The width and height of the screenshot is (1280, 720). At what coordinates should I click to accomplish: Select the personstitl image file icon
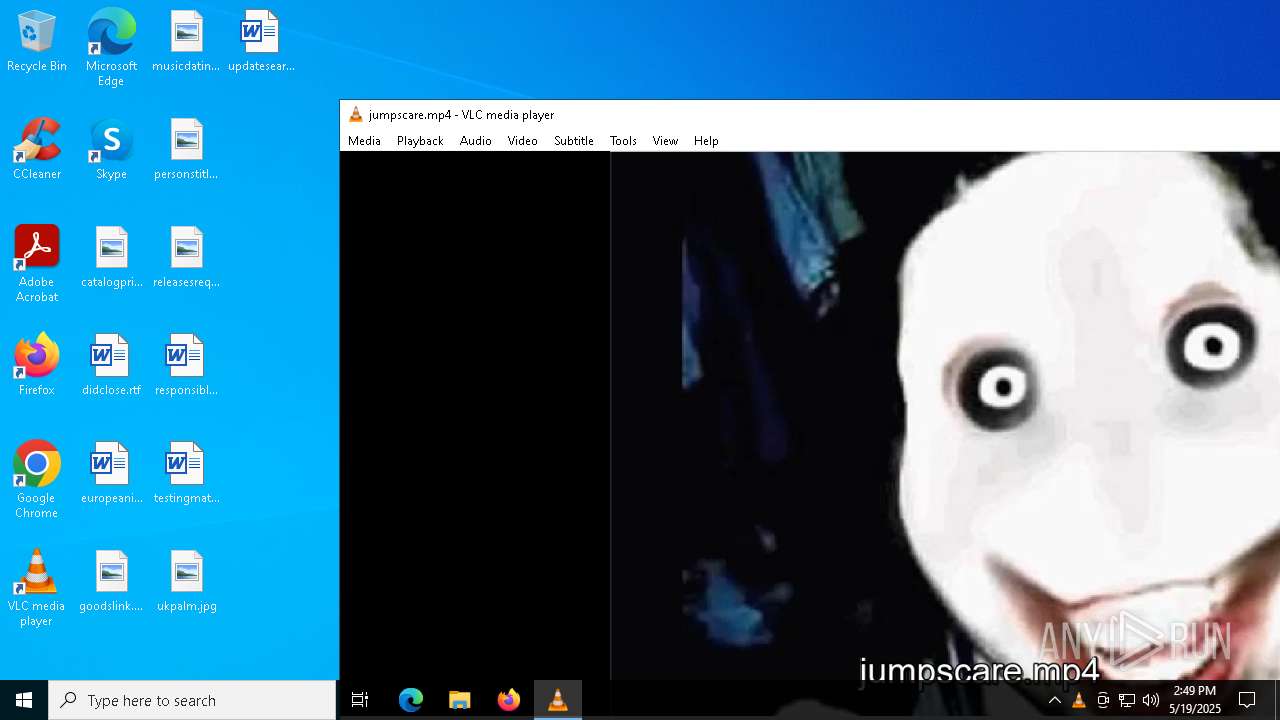pos(186,150)
